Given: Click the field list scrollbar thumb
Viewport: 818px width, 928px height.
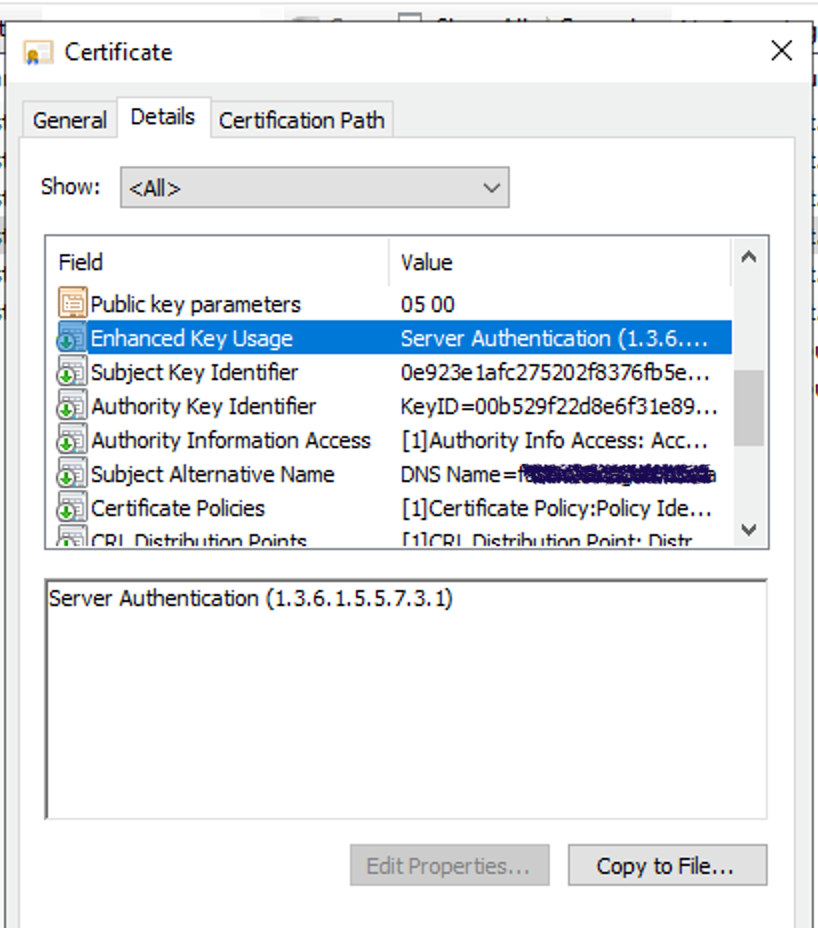Looking at the screenshot, I should click(x=748, y=406).
